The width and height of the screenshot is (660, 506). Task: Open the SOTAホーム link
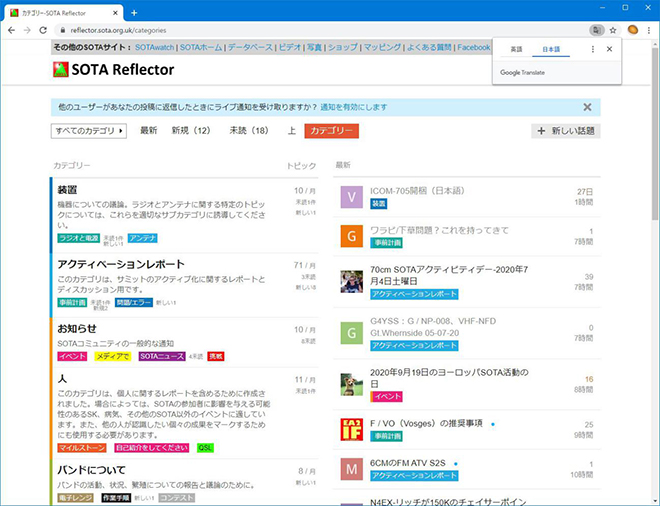point(201,48)
